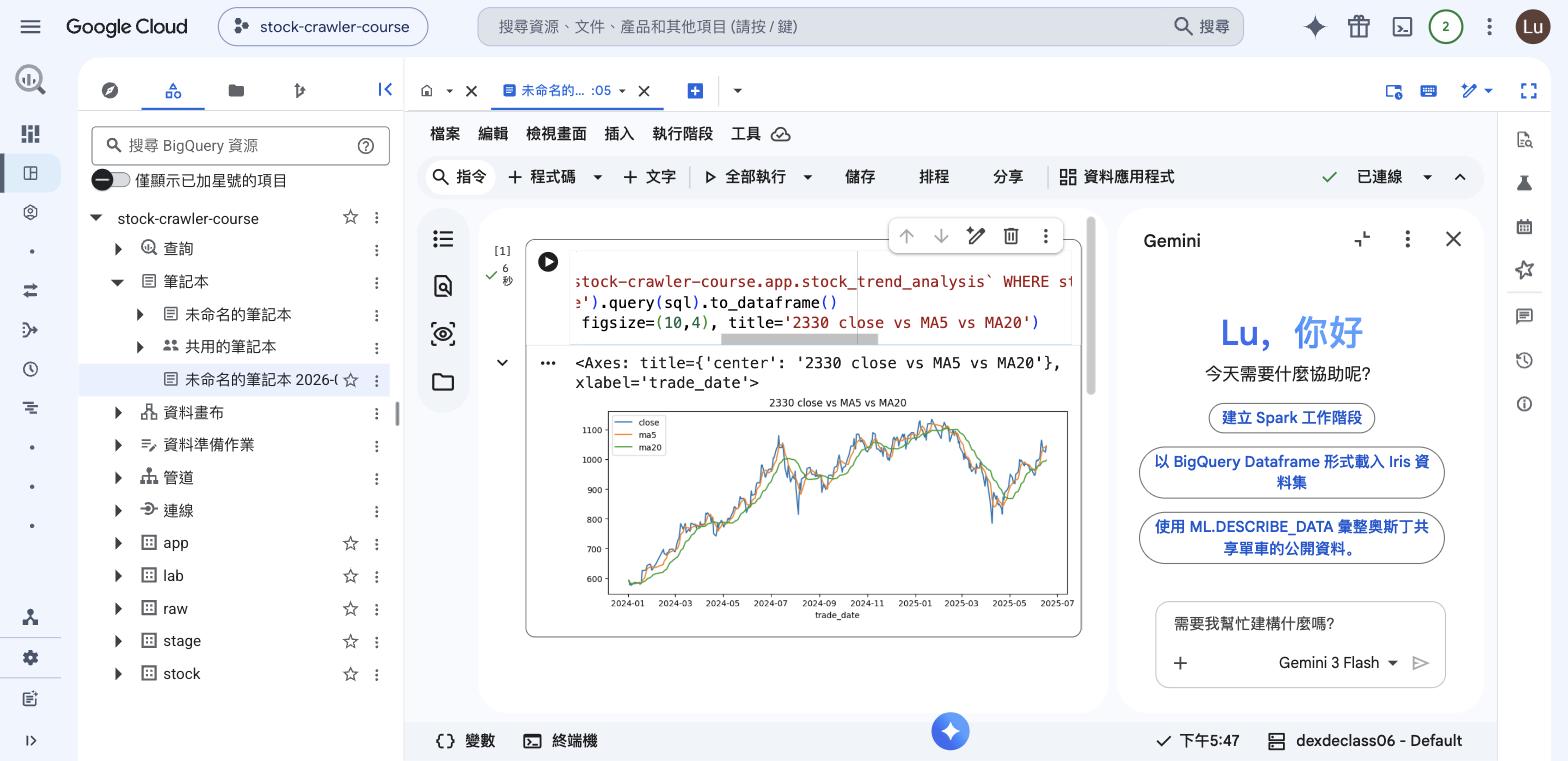
Task: Add attachment plus in Gemini prompt
Action: [x=1180, y=663]
